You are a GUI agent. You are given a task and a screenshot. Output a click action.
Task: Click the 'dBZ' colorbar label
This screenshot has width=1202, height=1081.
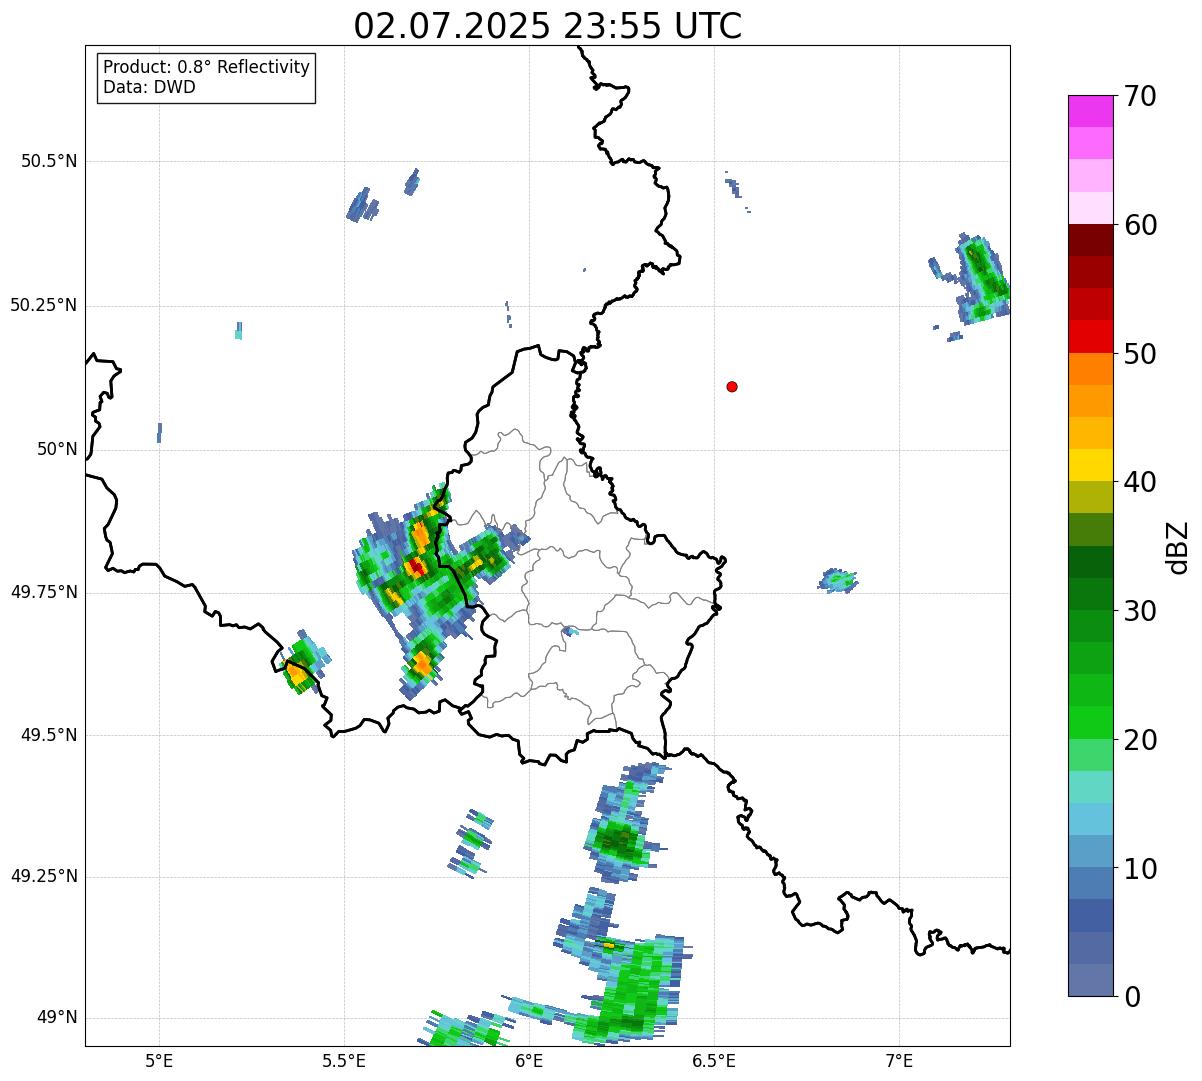tap(1178, 547)
